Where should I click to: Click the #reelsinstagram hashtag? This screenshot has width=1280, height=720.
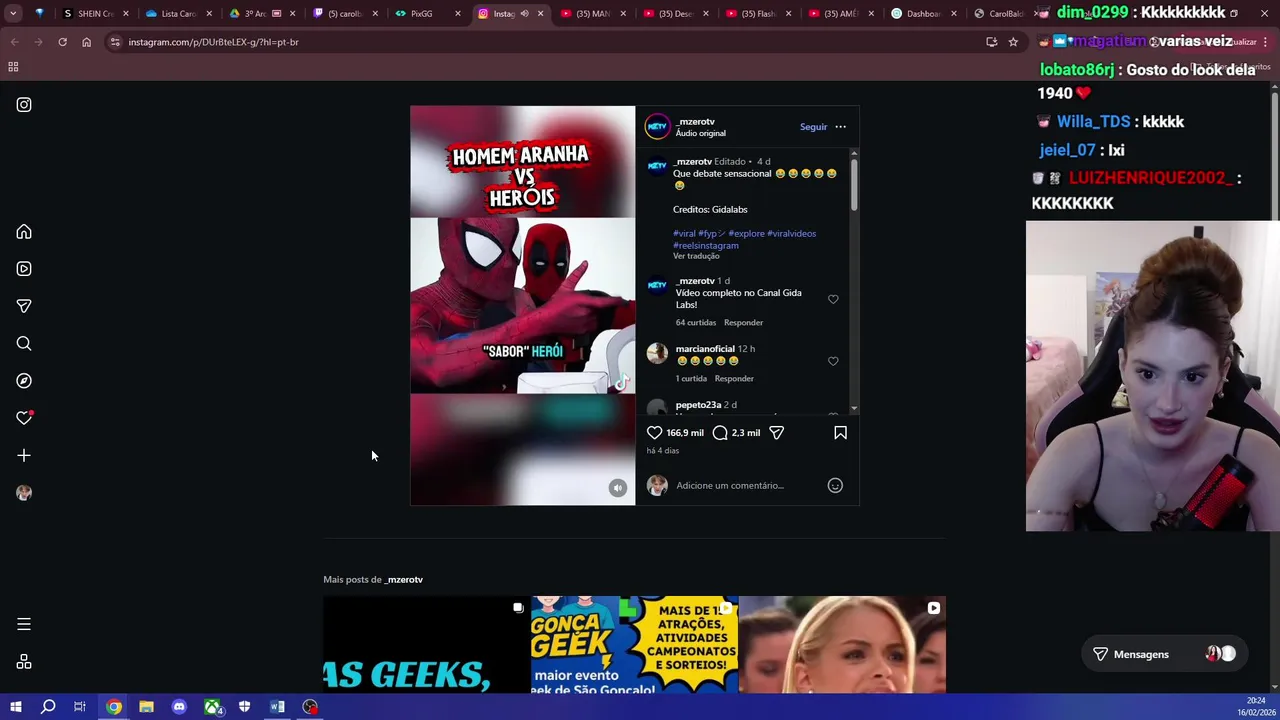[x=706, y=246]
